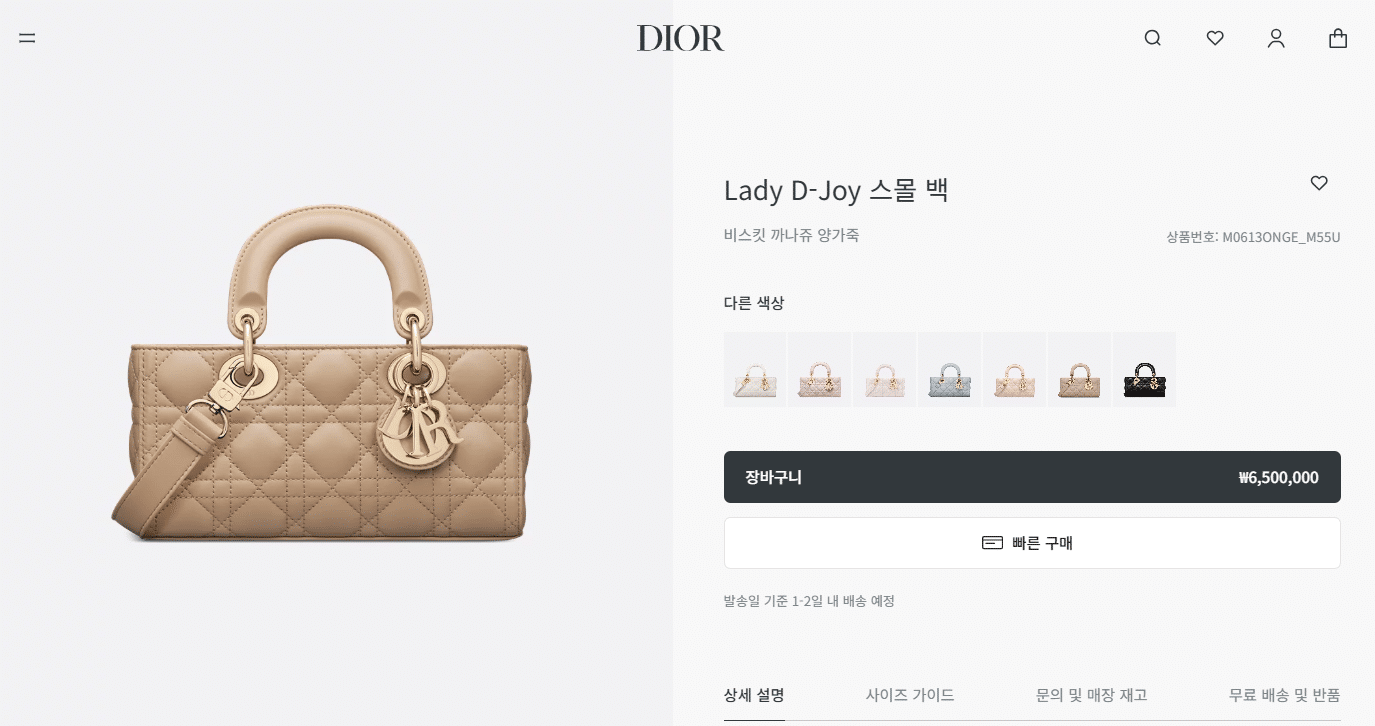Open the 무료 배송 및 반품 tab
The image size is (1375, 726).
click(x=1285, y=694)
